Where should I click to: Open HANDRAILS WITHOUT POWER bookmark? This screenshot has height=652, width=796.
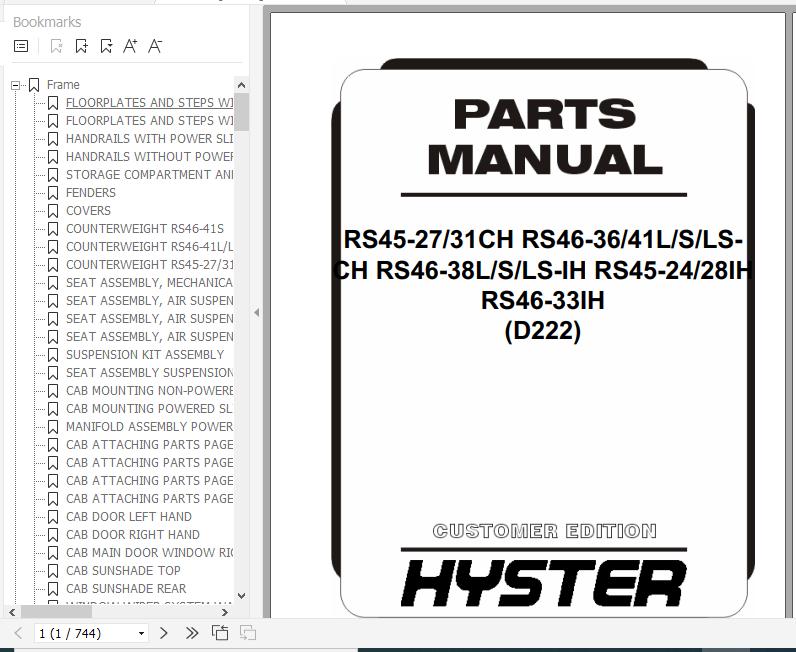(x=149, y=156)
